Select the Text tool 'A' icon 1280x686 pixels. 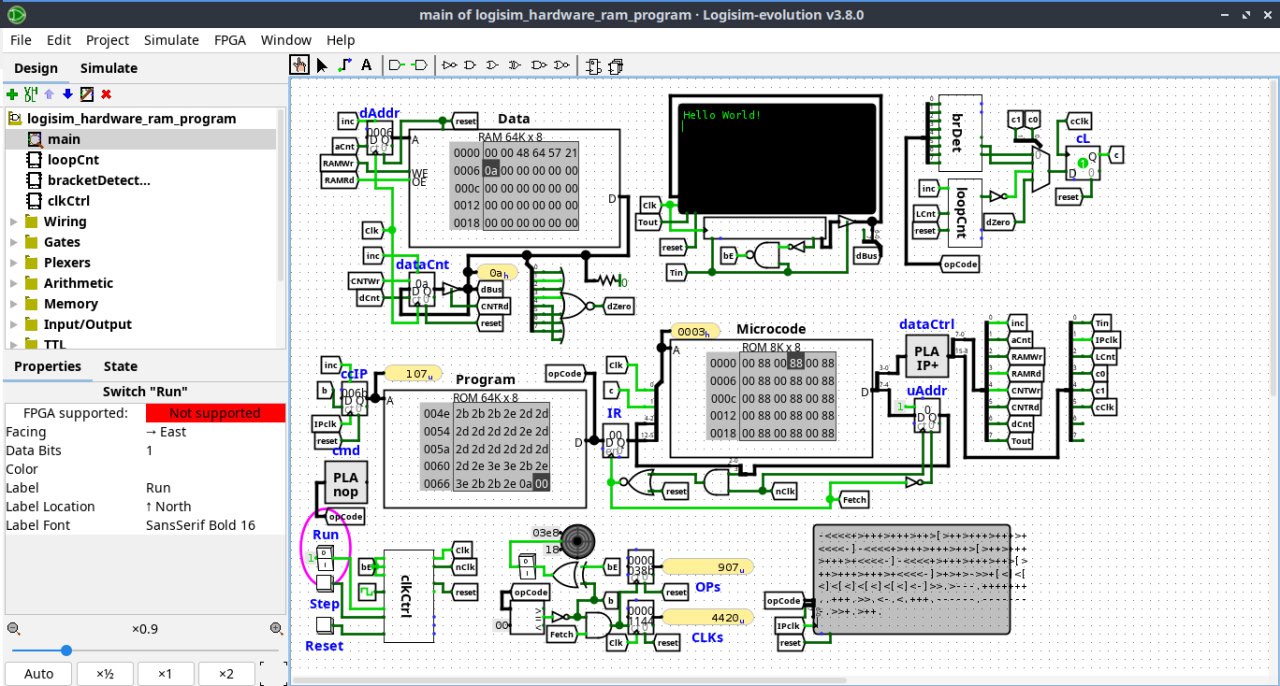(x=366, y=65)
